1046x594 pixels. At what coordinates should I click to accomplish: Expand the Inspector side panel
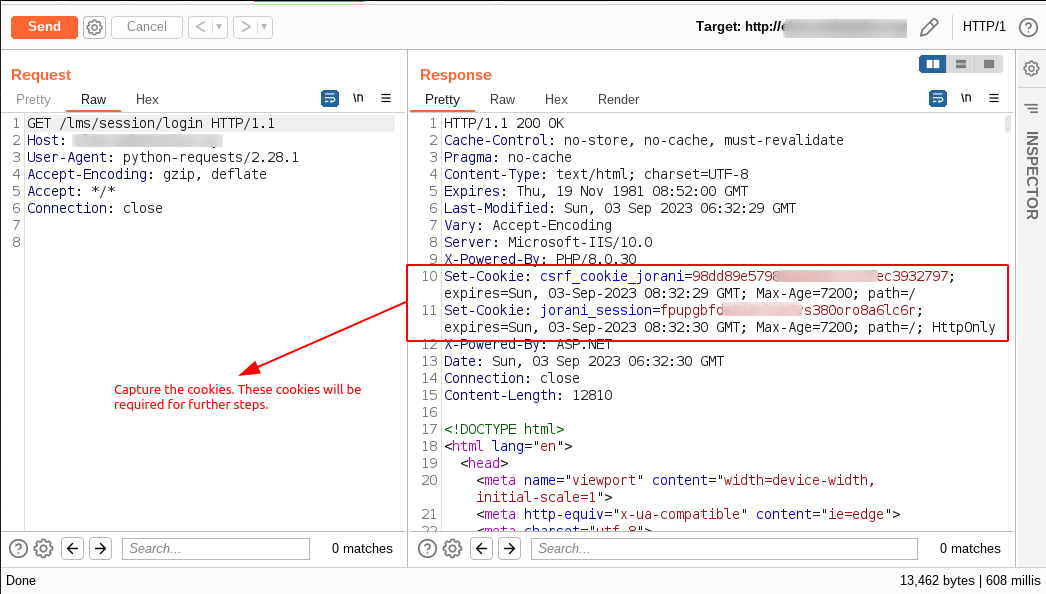[x=1032, y=176]
